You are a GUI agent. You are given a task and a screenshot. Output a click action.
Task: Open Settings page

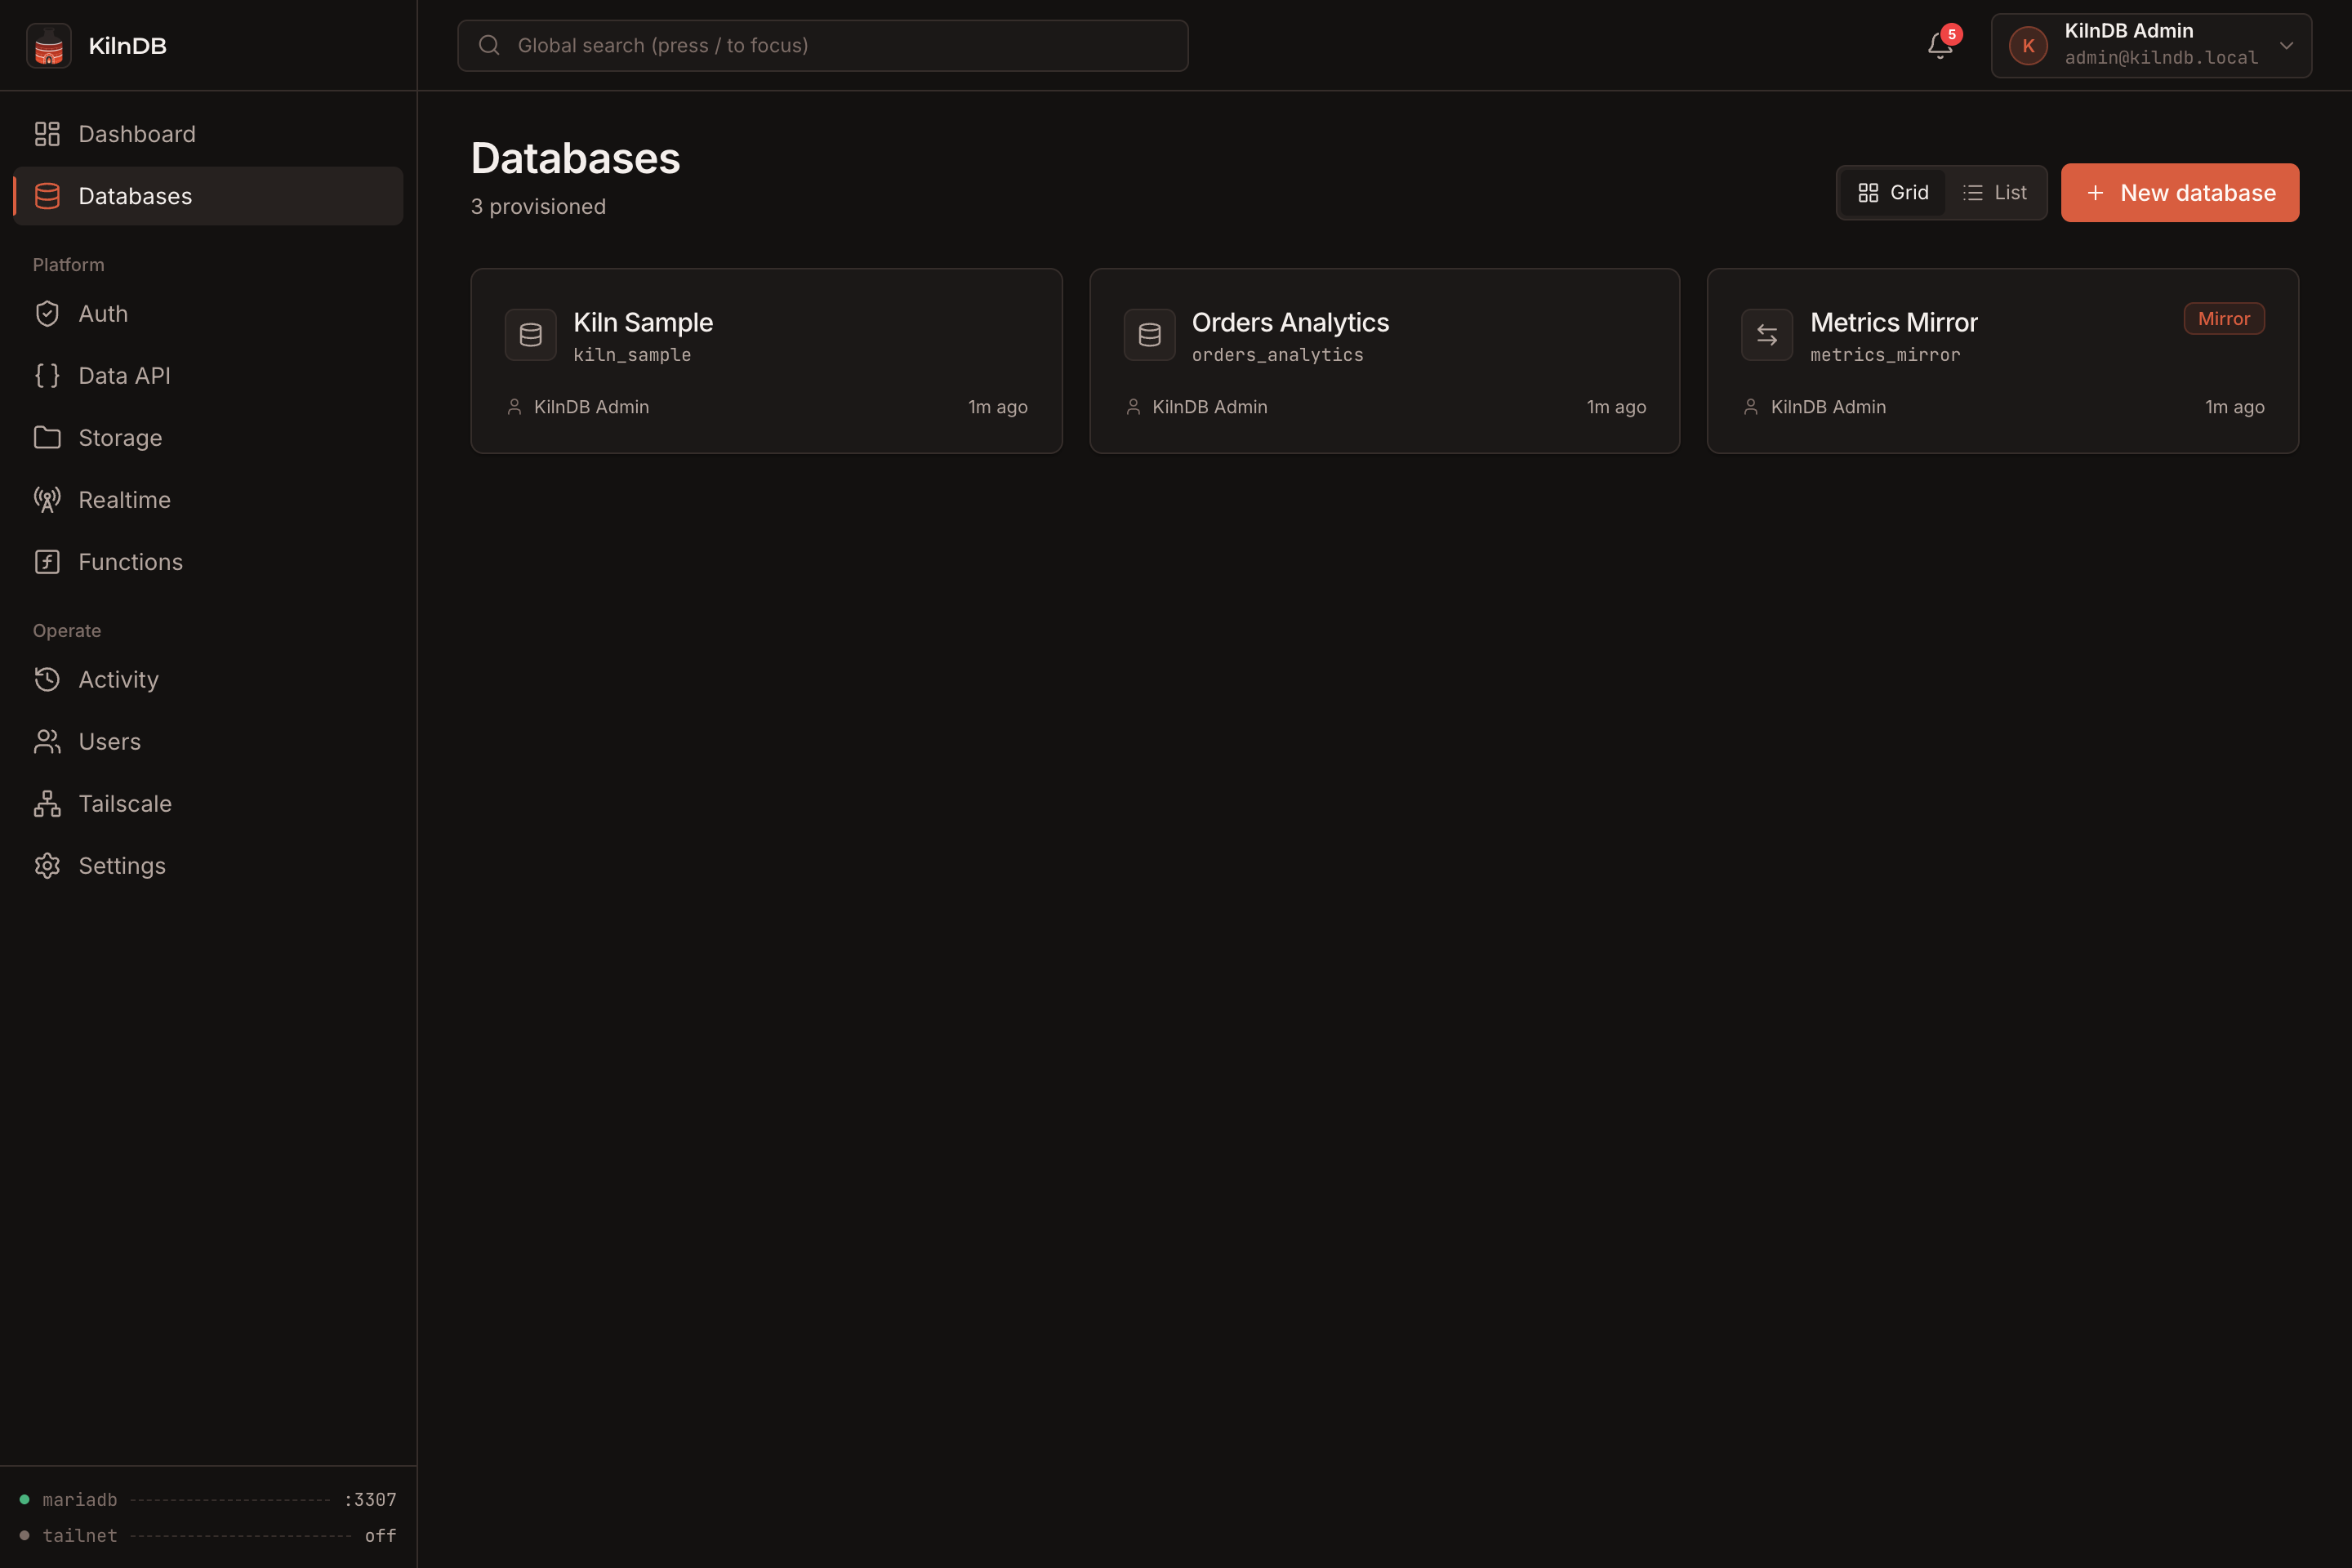[x=208, y=866]
